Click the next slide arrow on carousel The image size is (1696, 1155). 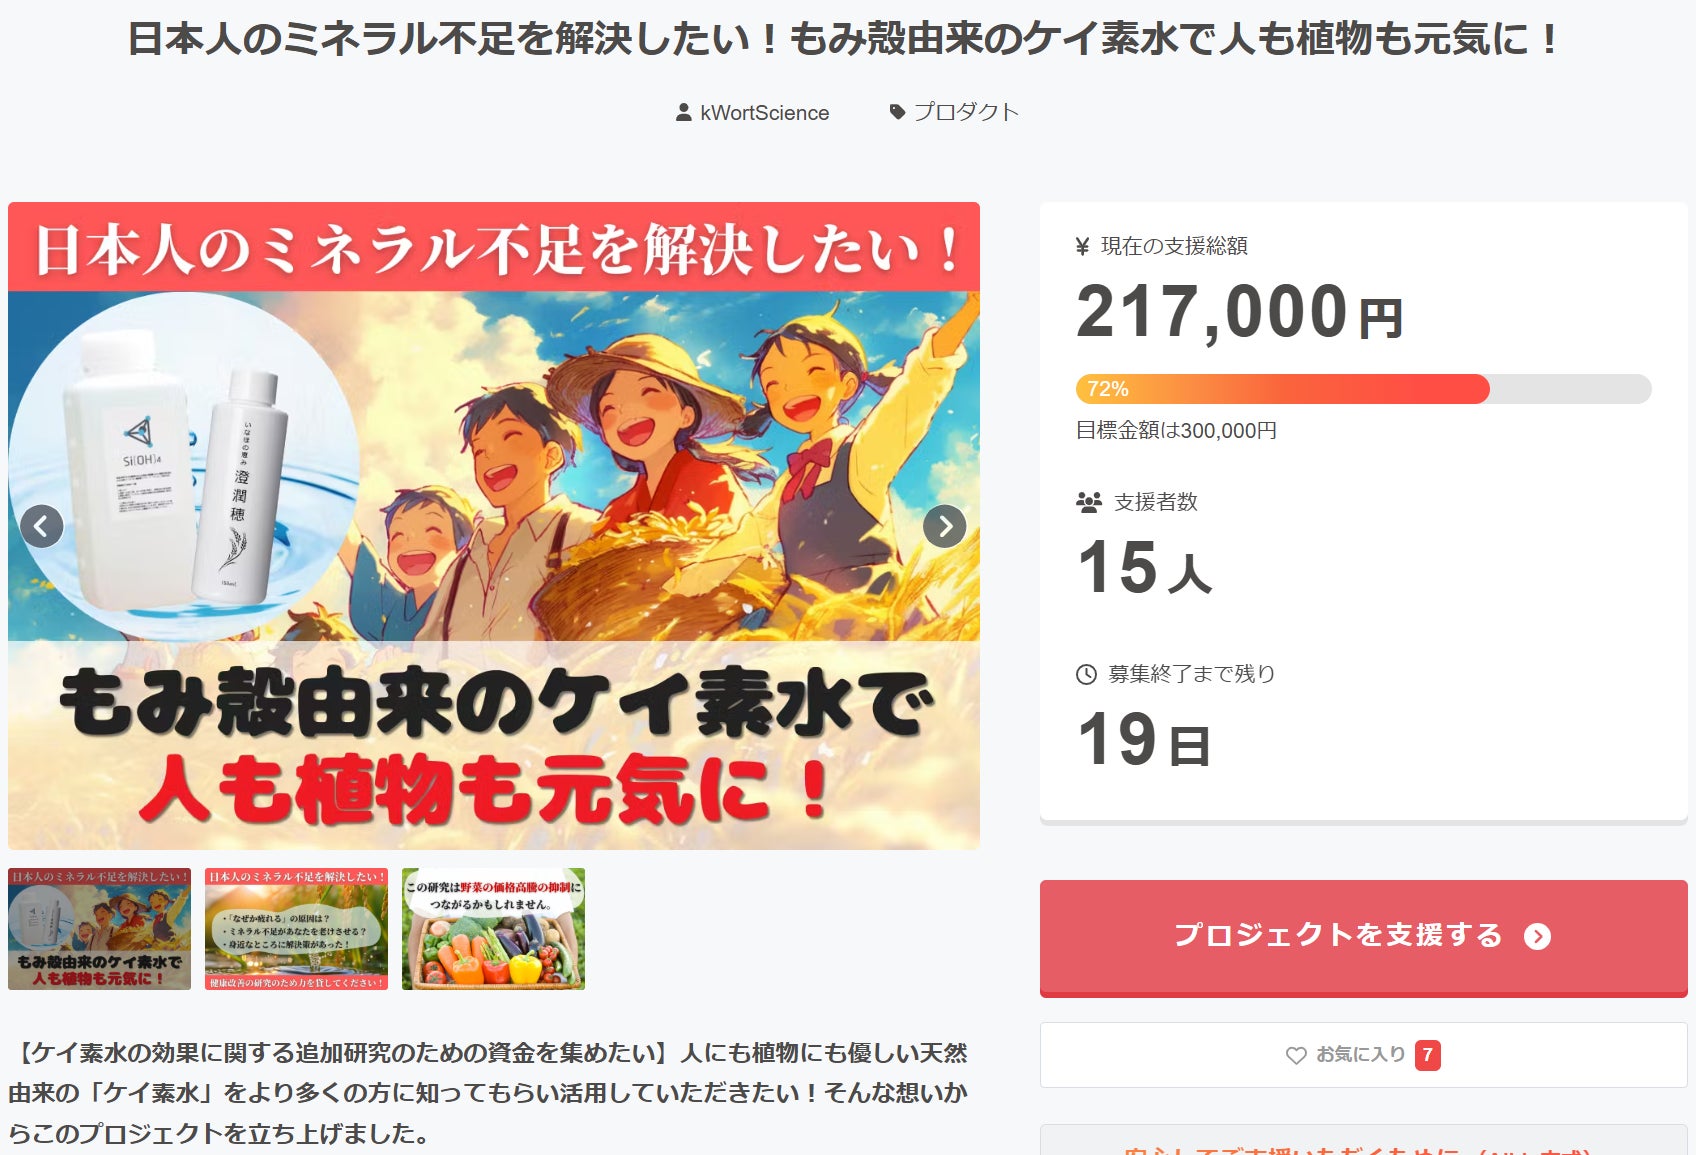click(944, 526)
